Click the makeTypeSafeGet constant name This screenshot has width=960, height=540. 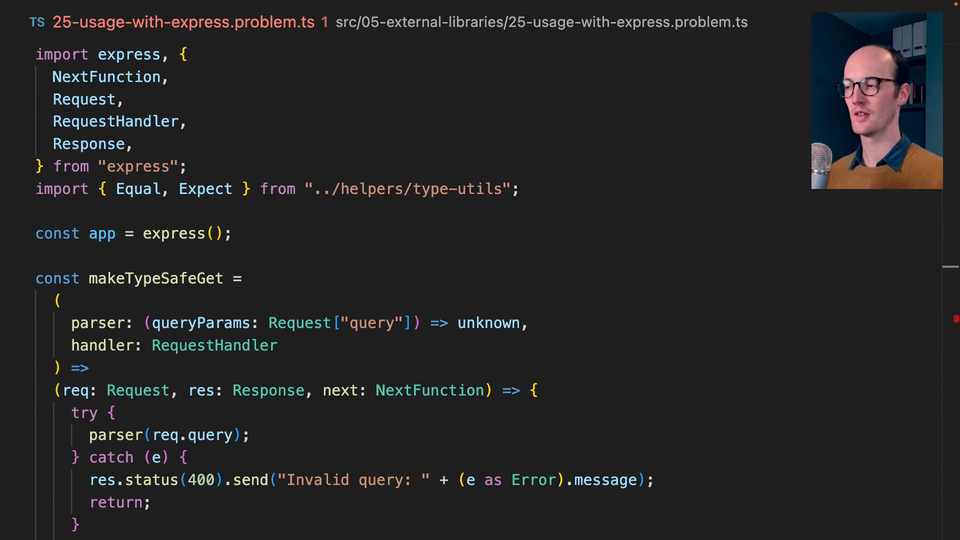point(156,278)
